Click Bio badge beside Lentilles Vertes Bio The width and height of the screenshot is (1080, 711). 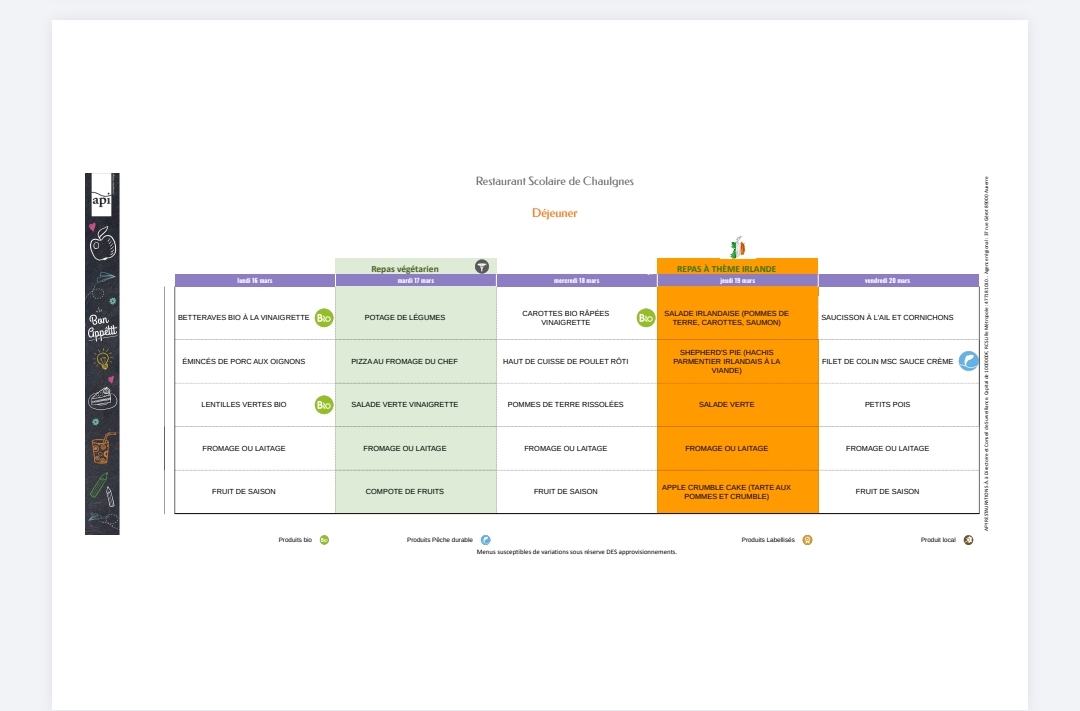(324, 405)
